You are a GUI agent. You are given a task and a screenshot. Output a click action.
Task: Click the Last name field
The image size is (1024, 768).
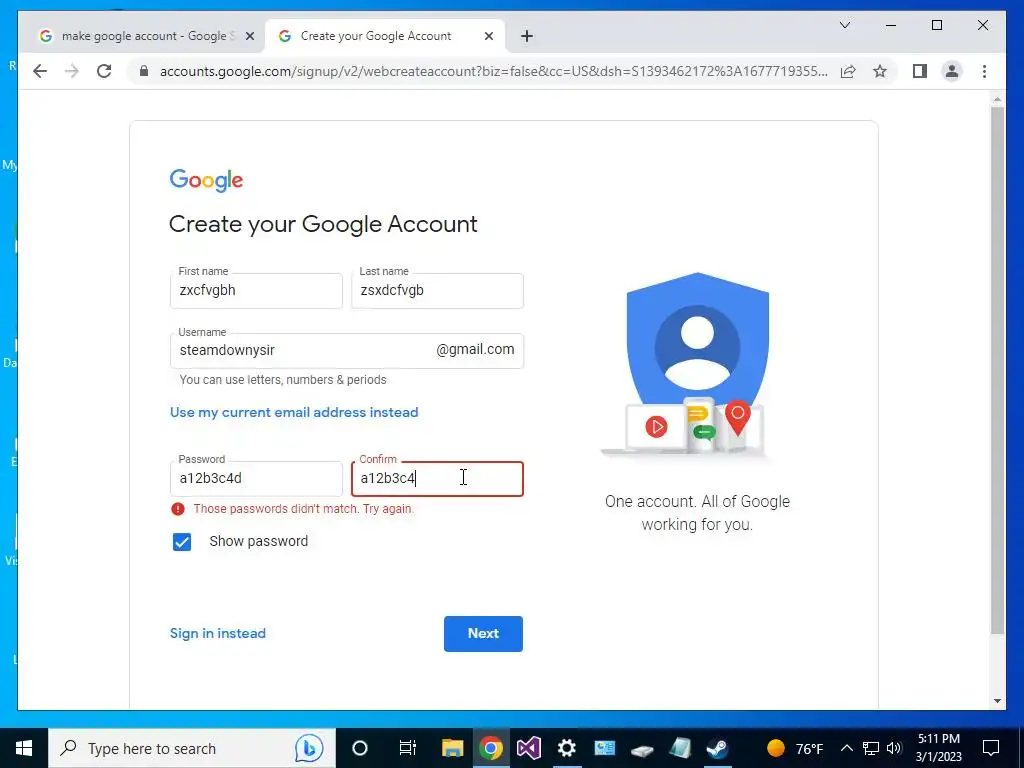437,291
